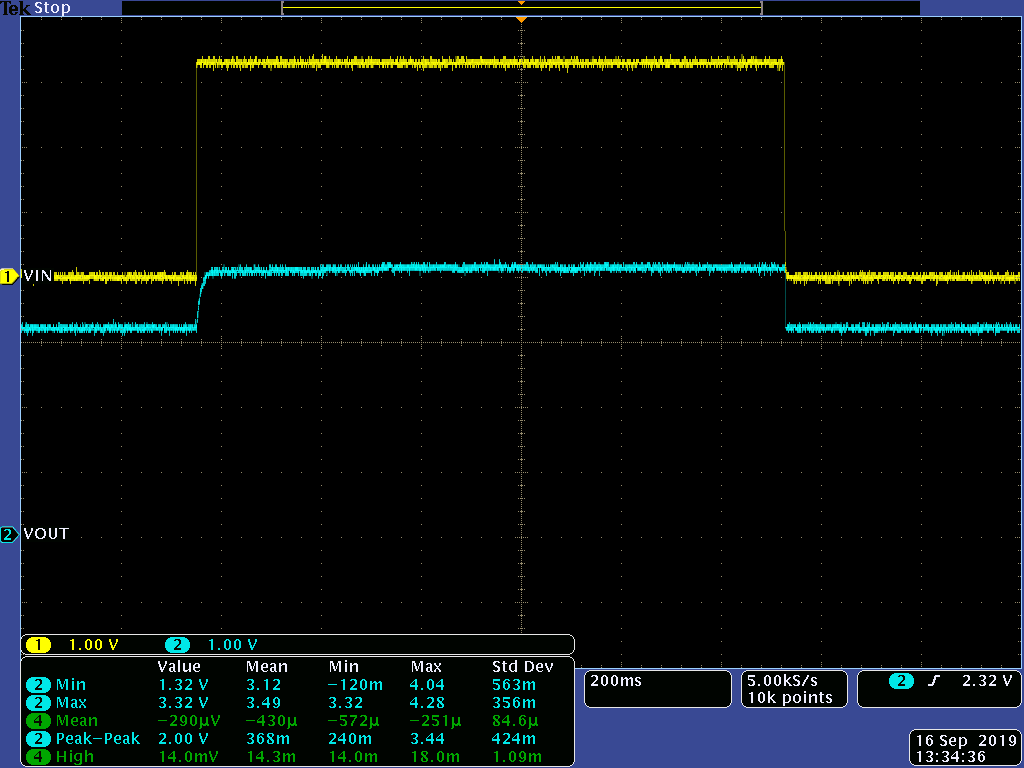
Task: Click the Peak-Peak measurement label
Action: 98,739
